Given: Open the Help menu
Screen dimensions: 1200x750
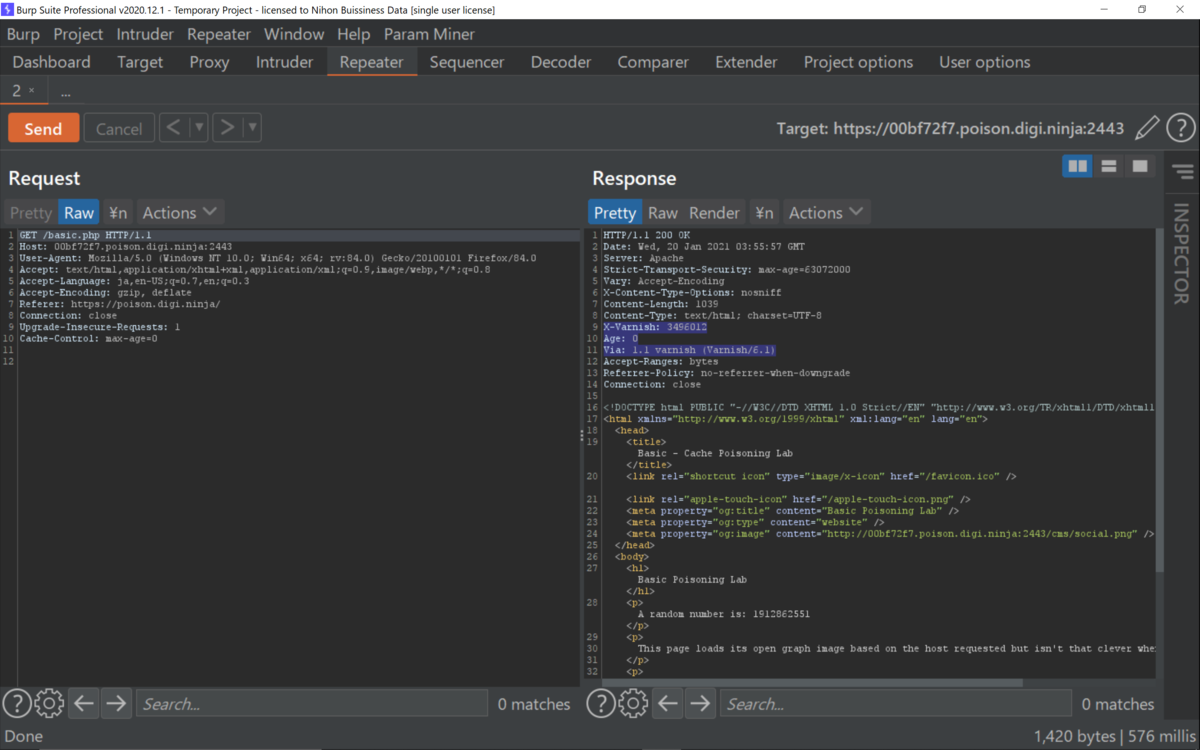Looking at the screenshot, I should [x=354, y=34].
